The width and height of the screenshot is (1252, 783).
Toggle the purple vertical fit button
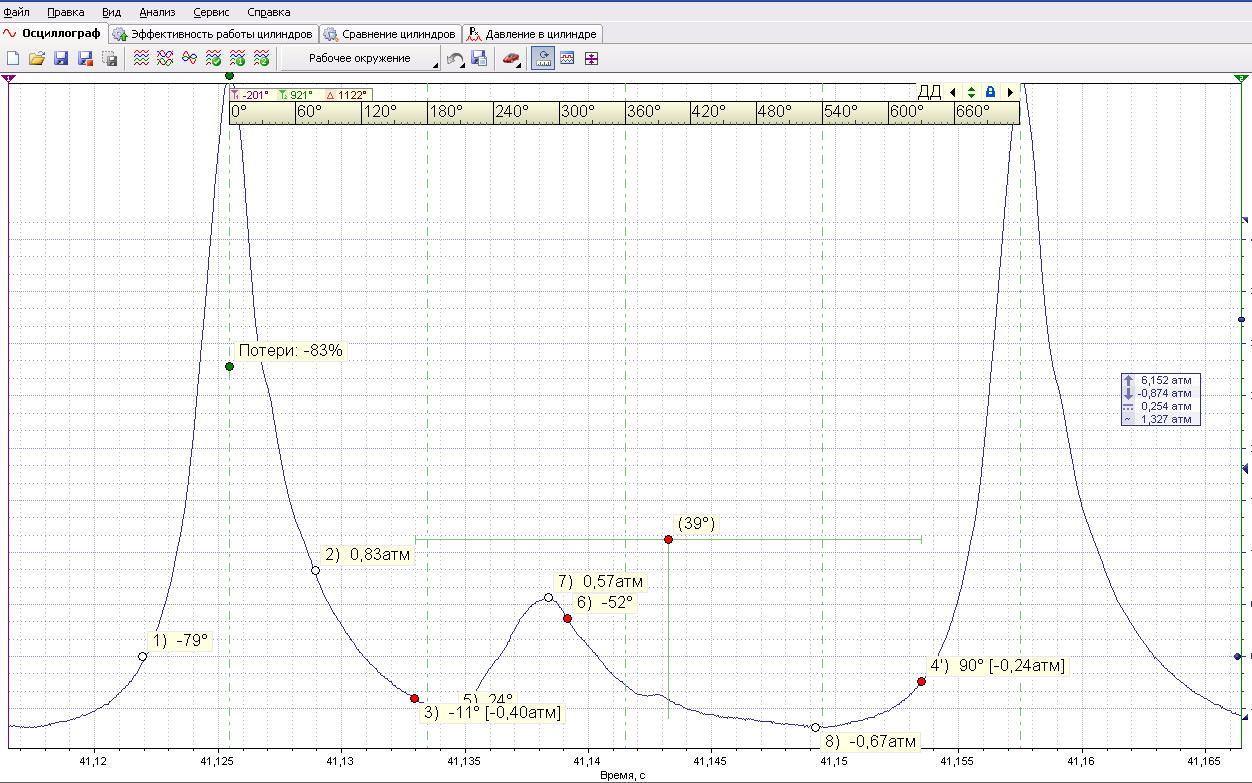click(x=591, y=59)
